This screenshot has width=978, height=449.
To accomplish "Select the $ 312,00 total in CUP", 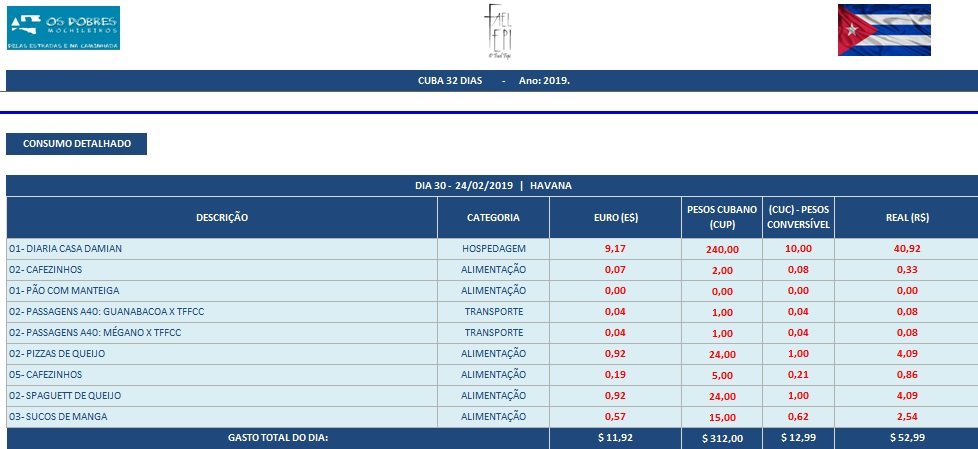I will coord(721,438).
